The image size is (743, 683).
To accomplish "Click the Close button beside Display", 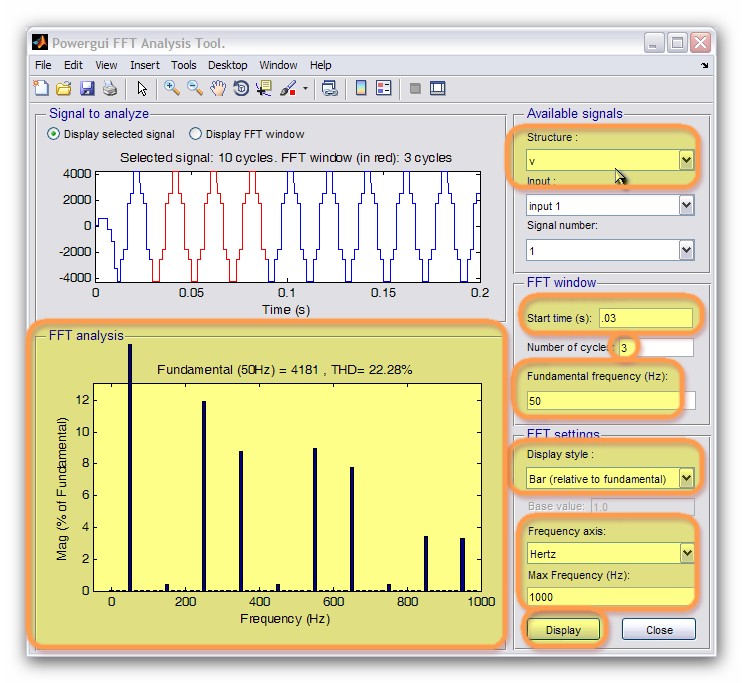I will [659, 630].
